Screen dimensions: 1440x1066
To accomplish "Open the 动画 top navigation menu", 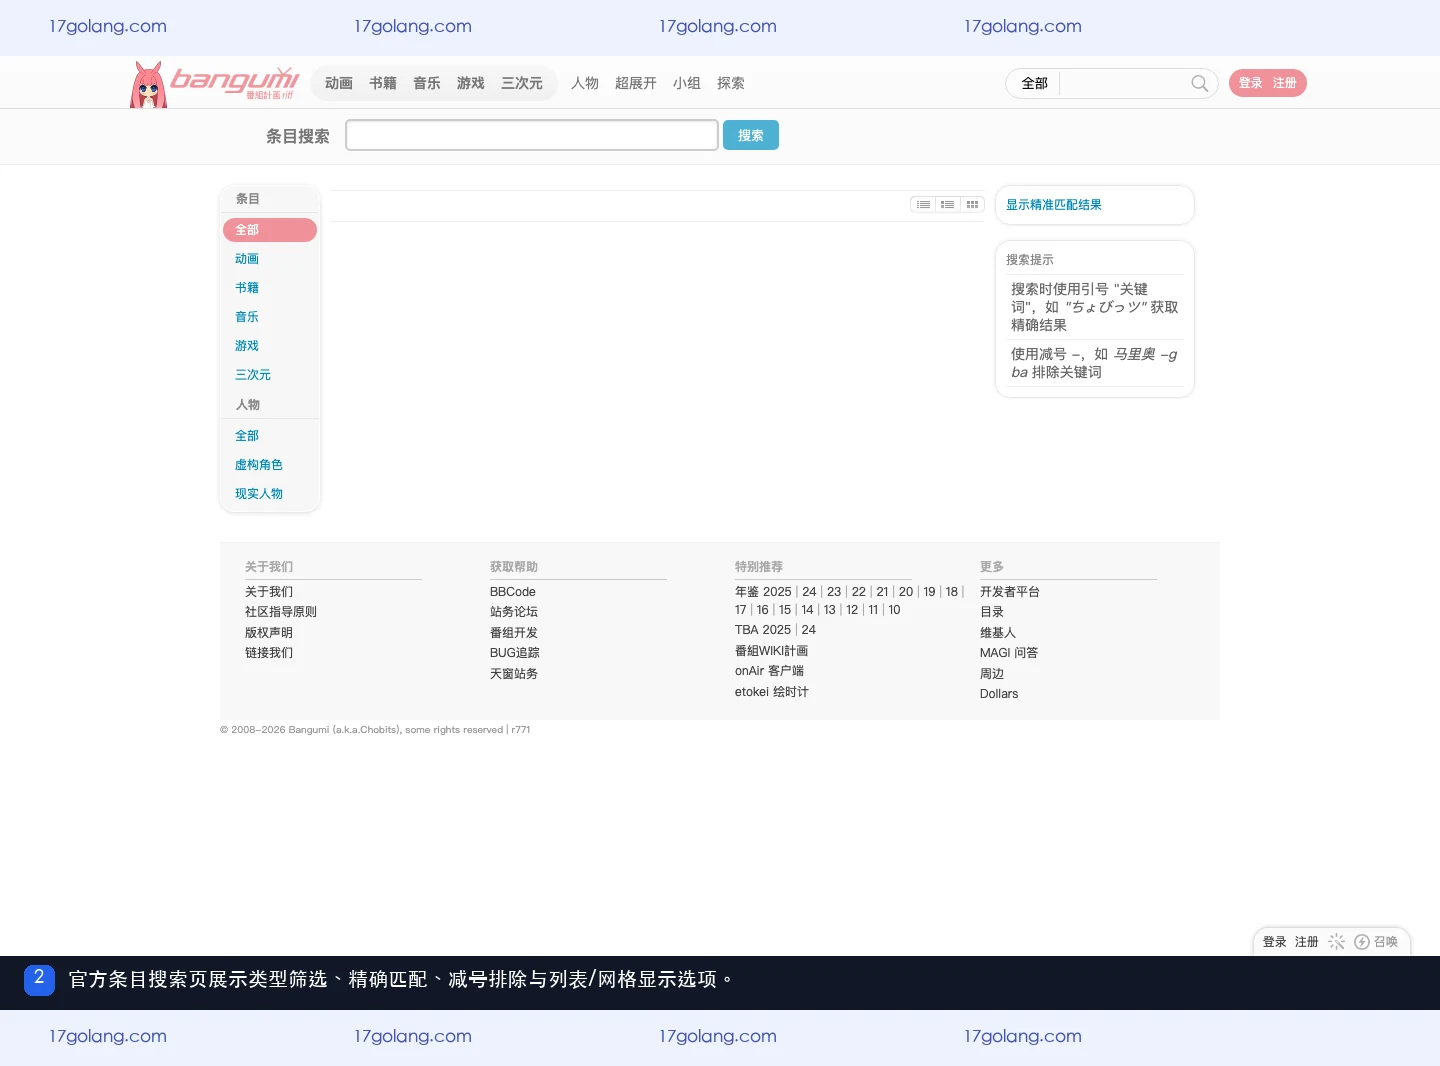I will coord(339,83).
